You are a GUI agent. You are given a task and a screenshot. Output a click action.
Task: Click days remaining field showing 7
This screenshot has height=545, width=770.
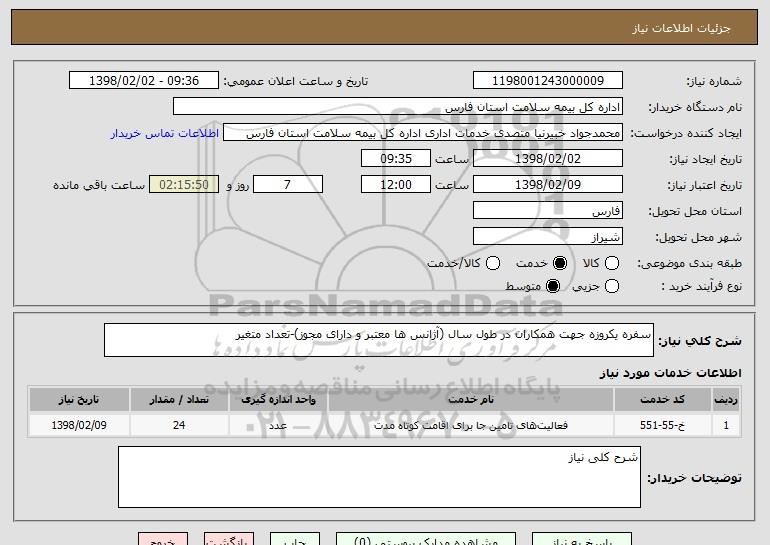tap(288, 185)
